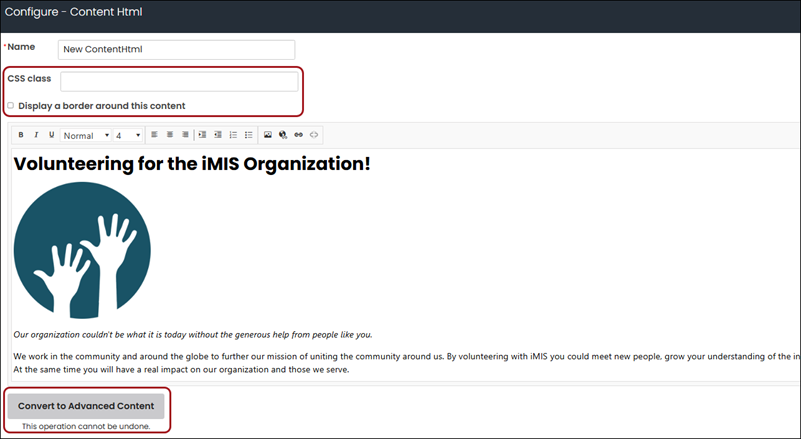Switch to HTML source code view
The width and height of the screenshot is (801, 439).
click(314, 135)
